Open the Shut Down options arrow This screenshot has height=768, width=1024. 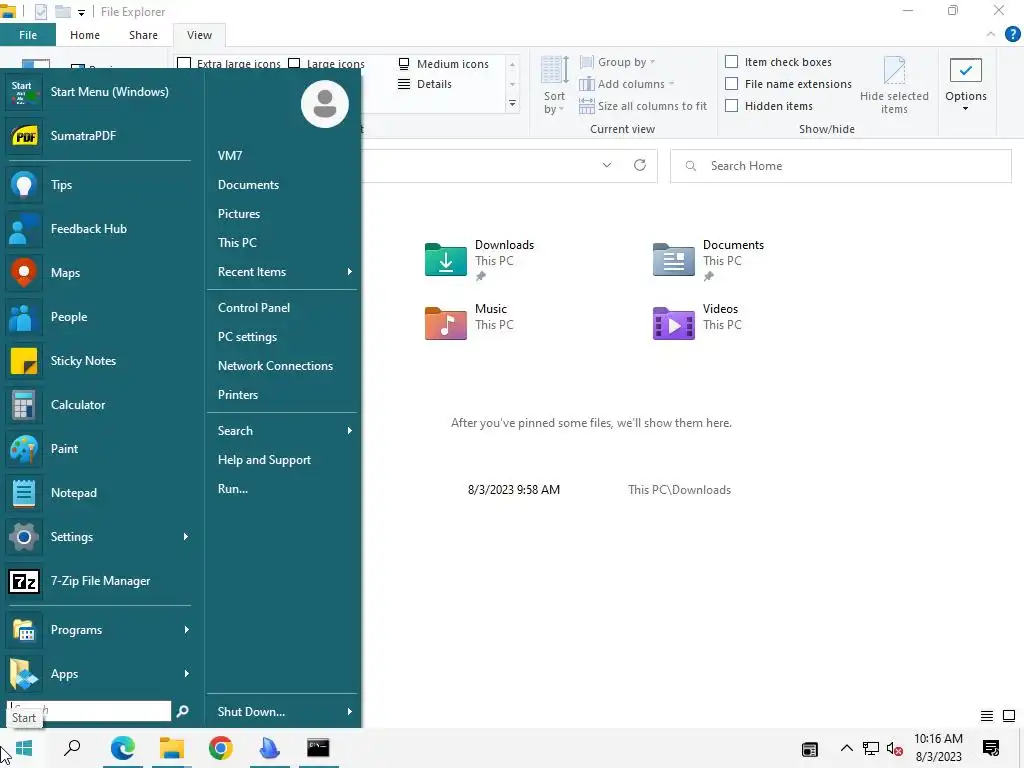click(x=349, y=711)
